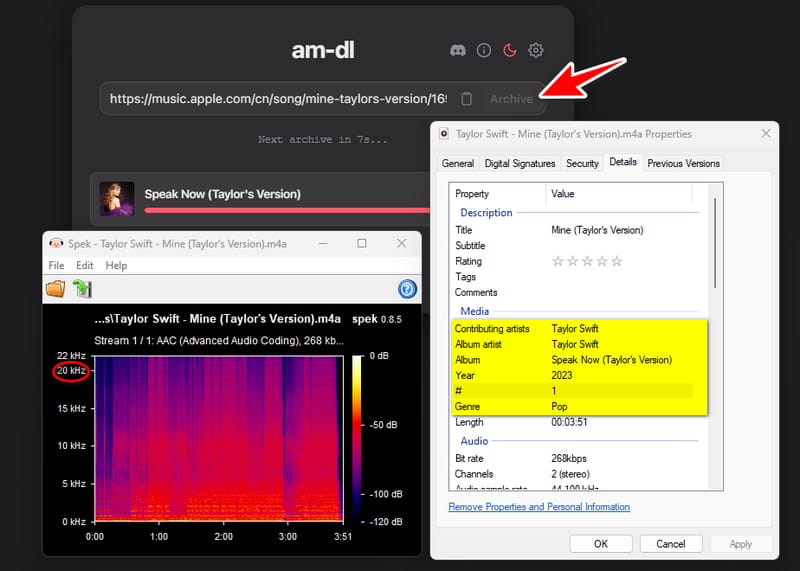The image size is (800, 571).
Task: Switch to the Previous Versions tab
Action: tap(683, 163)
